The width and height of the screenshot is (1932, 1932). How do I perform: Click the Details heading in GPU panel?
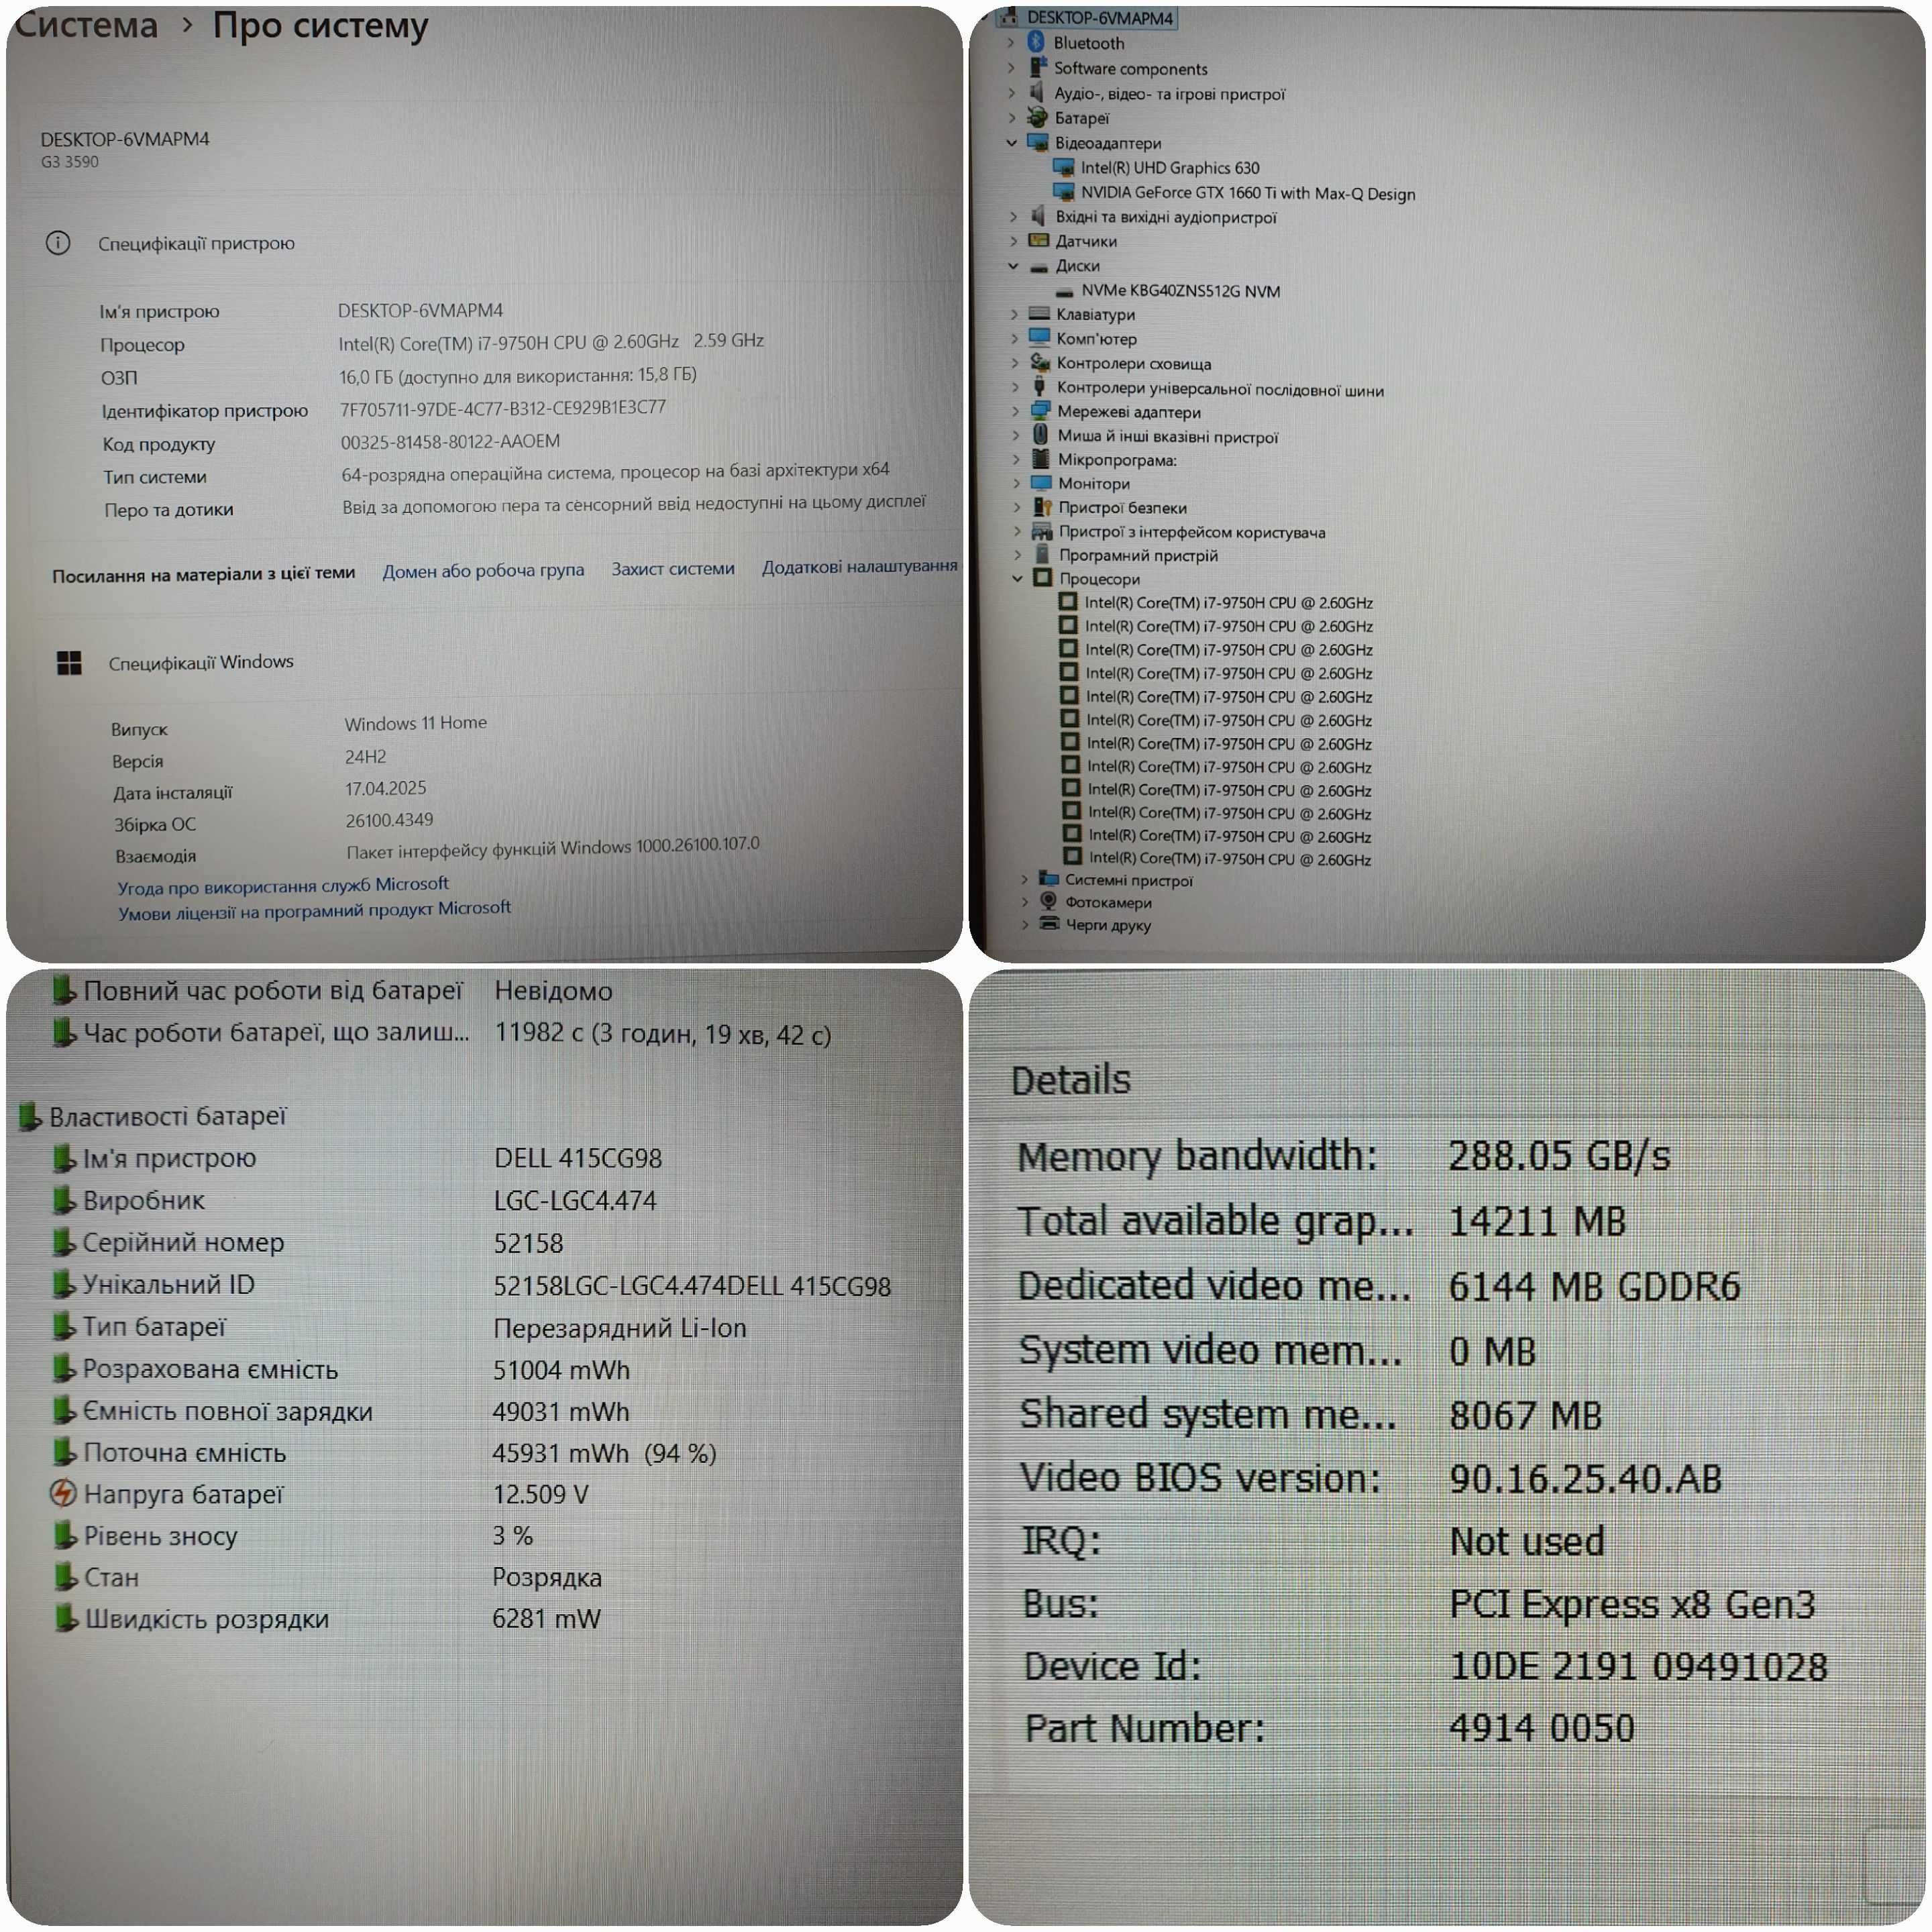pyautogui.click(x=1071, y=1079)
